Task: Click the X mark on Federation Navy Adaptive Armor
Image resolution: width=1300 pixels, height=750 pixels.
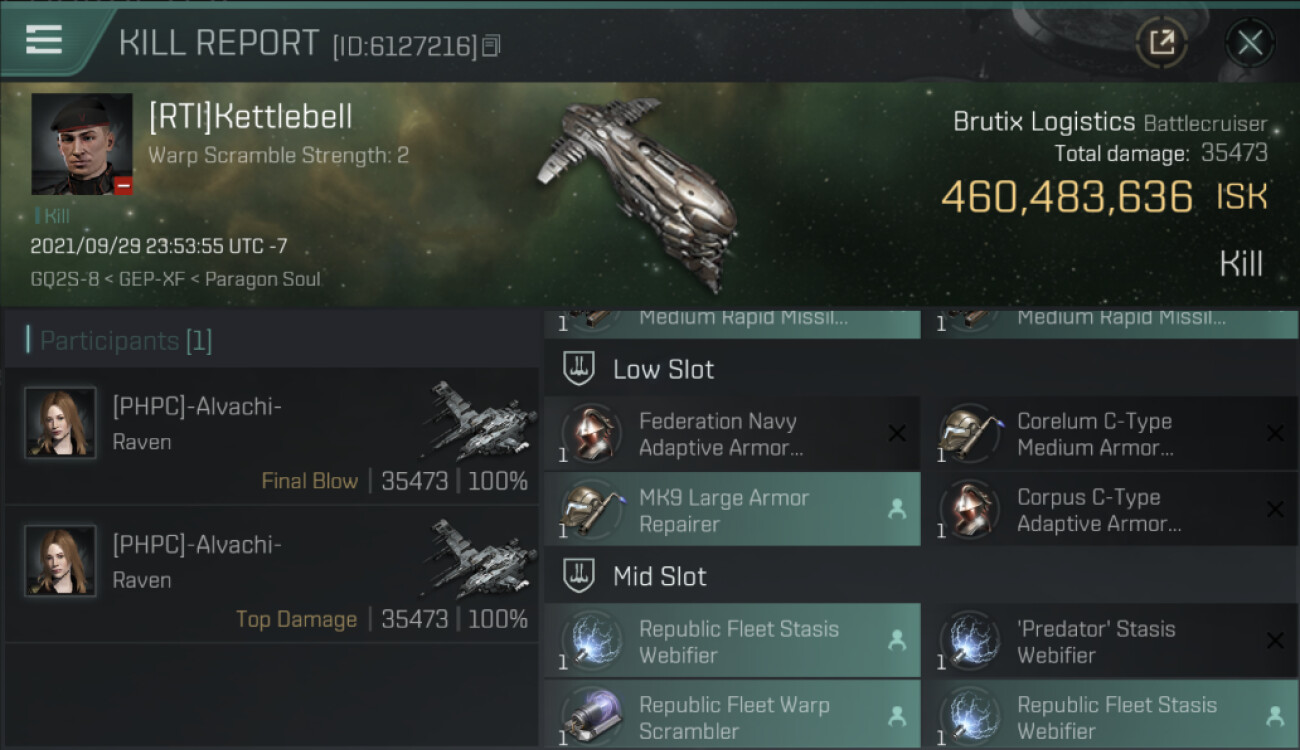Action: click(897, 434)
